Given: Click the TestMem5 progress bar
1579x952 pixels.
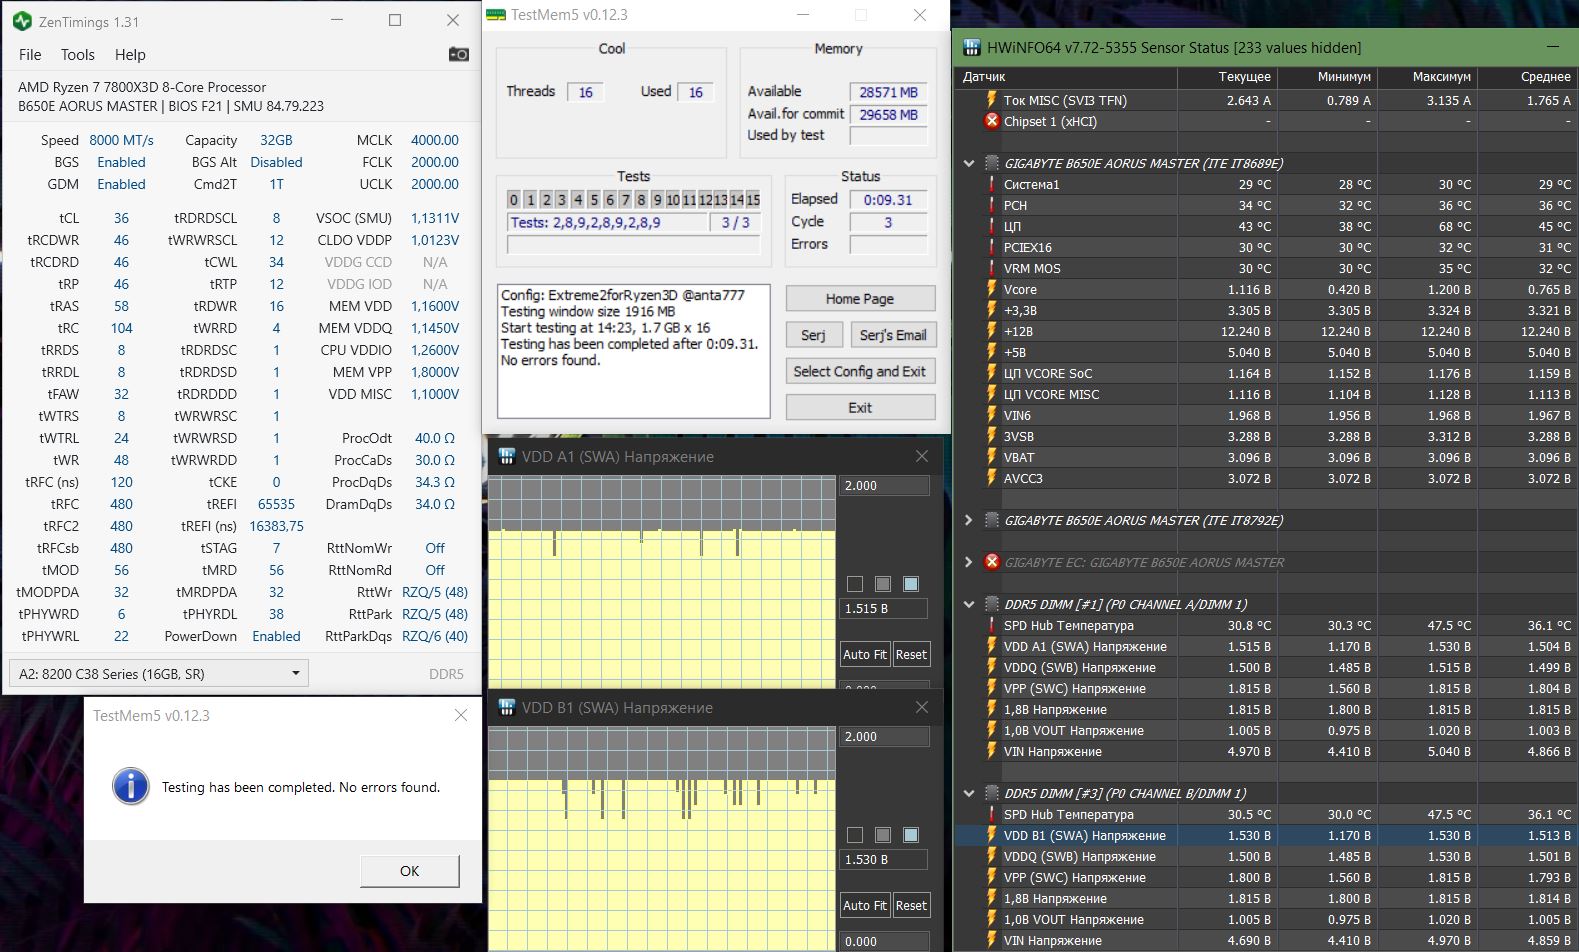Looking at the screenshot, I should point(633,245).
